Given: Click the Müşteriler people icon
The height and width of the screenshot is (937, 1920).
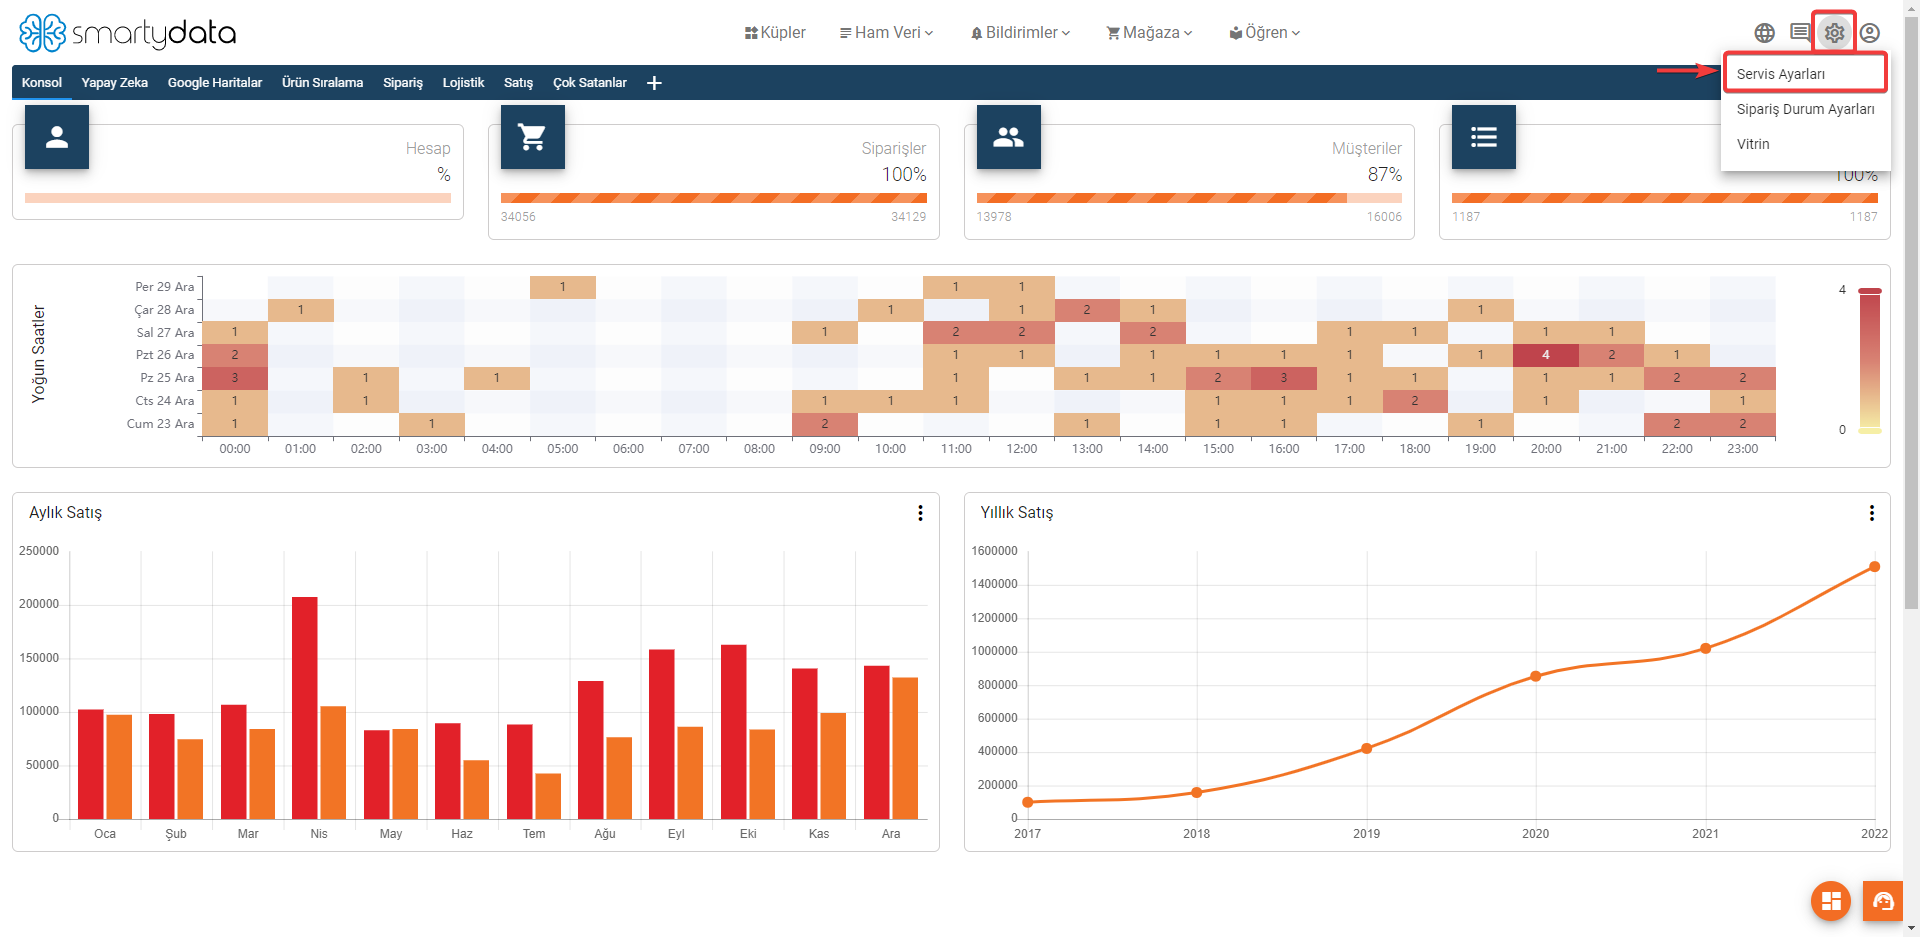Looking at the screenshot, I should (x=1008, y=137).
